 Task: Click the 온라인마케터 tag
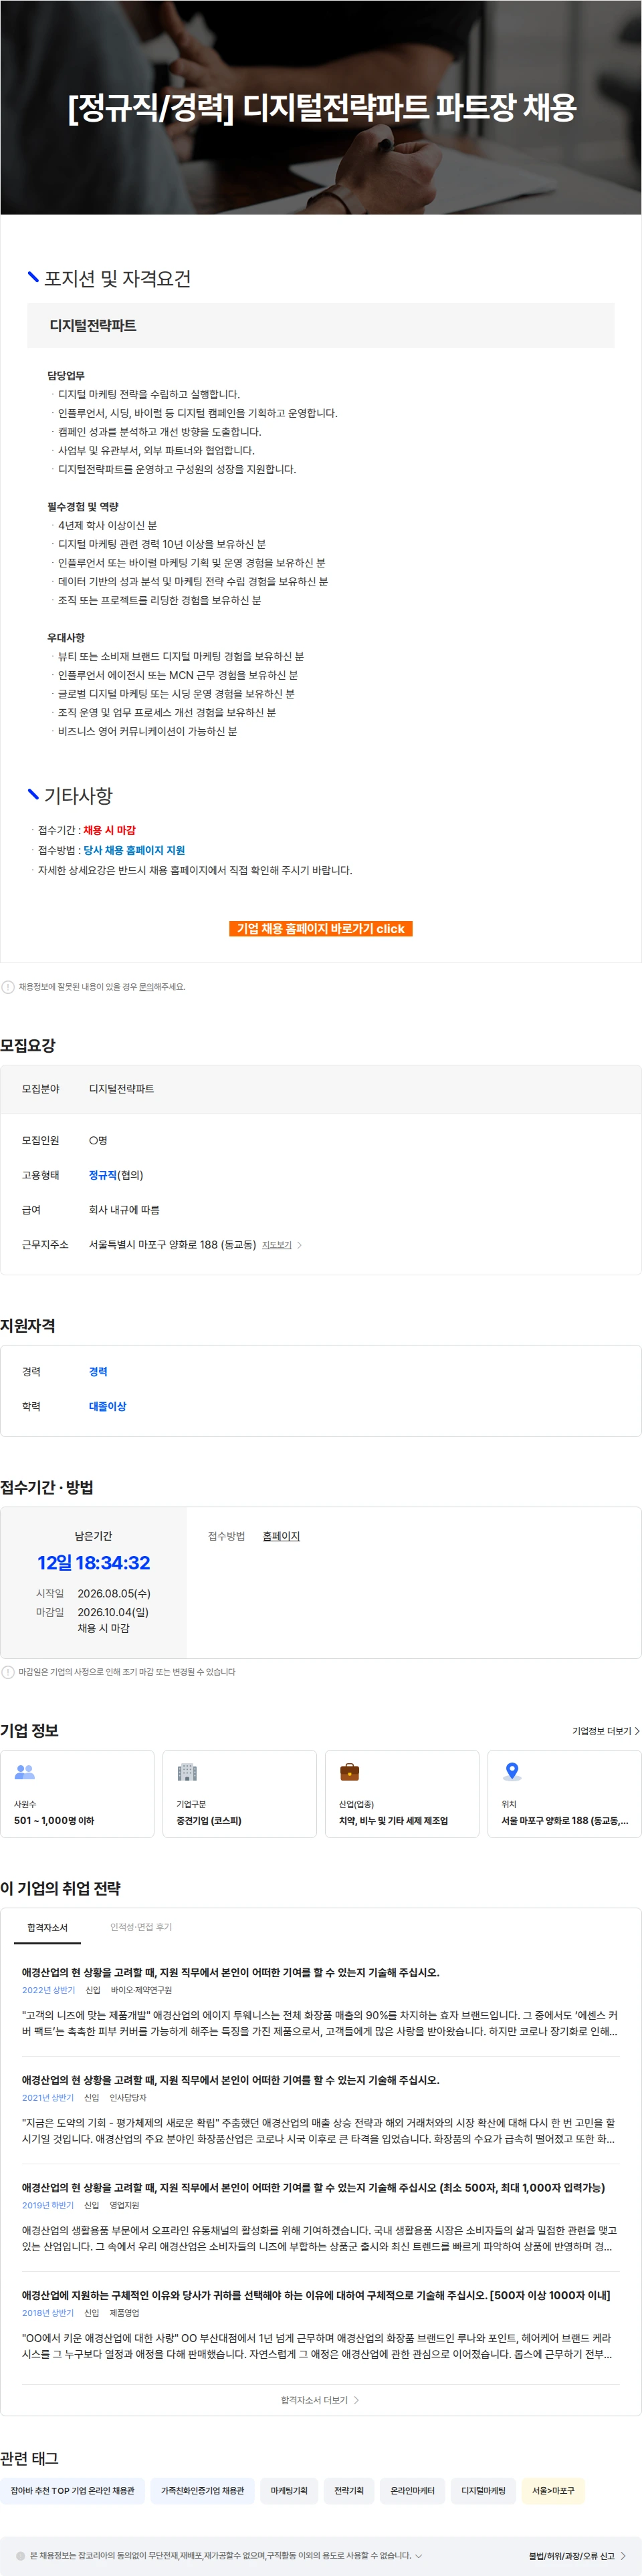412,2490
